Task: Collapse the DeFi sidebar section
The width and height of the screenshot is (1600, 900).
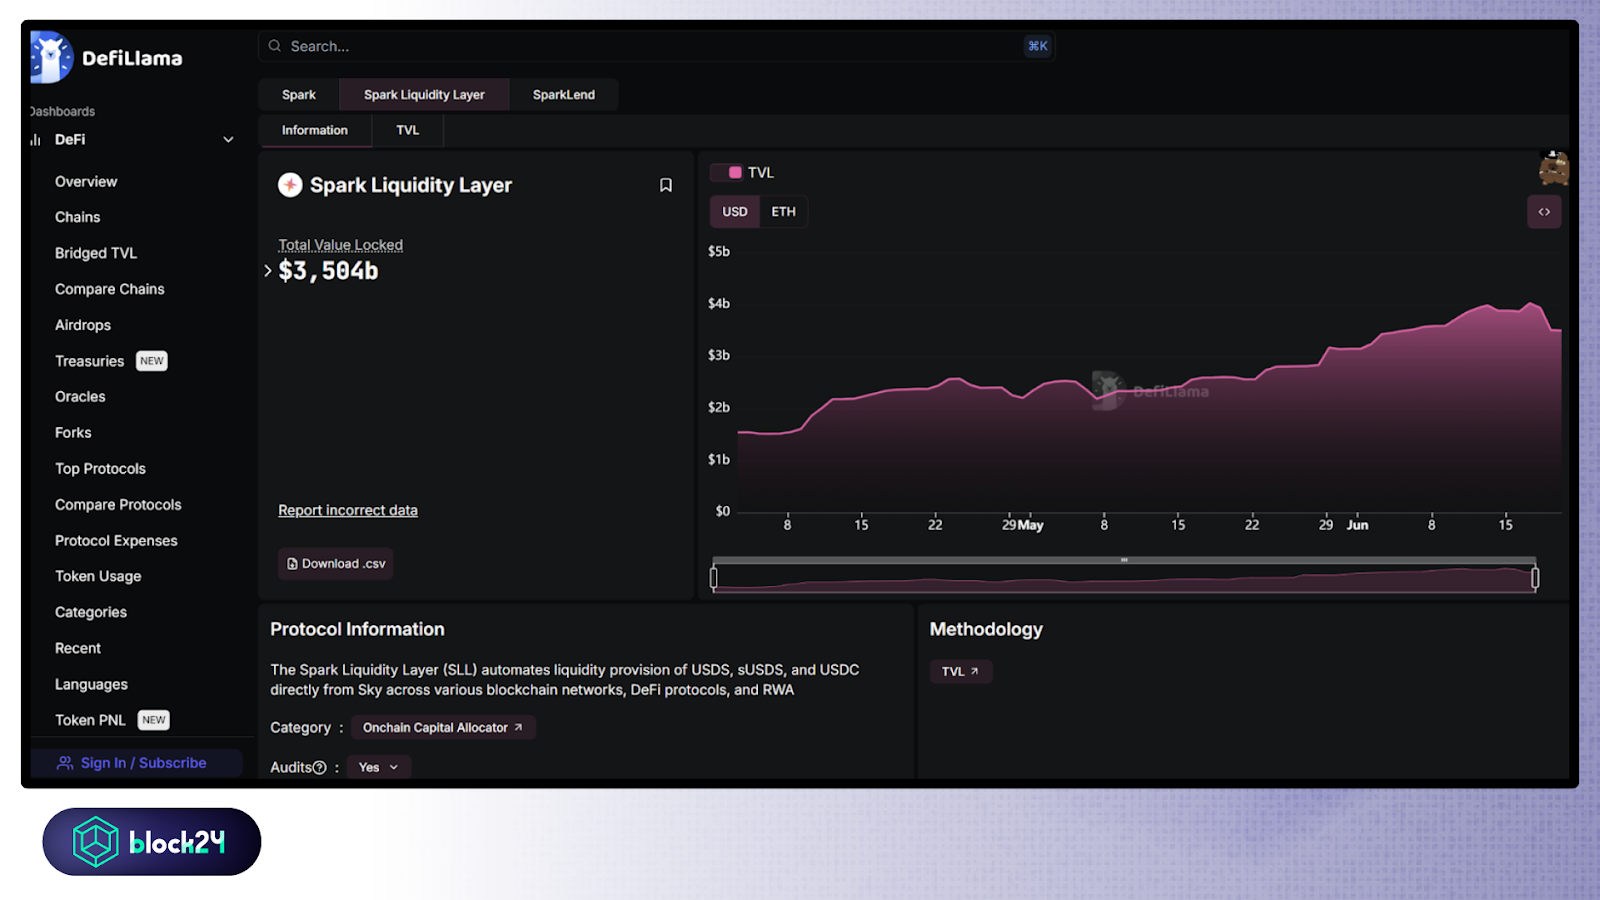Action: [228, 140]
